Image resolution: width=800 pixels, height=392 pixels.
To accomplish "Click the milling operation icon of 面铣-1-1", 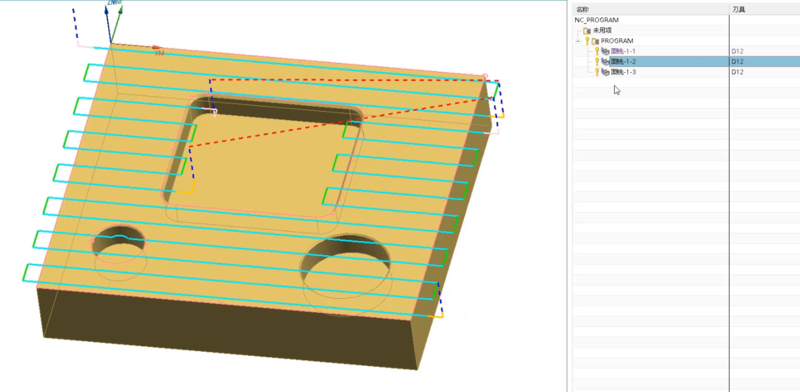I will pos(606,51).
